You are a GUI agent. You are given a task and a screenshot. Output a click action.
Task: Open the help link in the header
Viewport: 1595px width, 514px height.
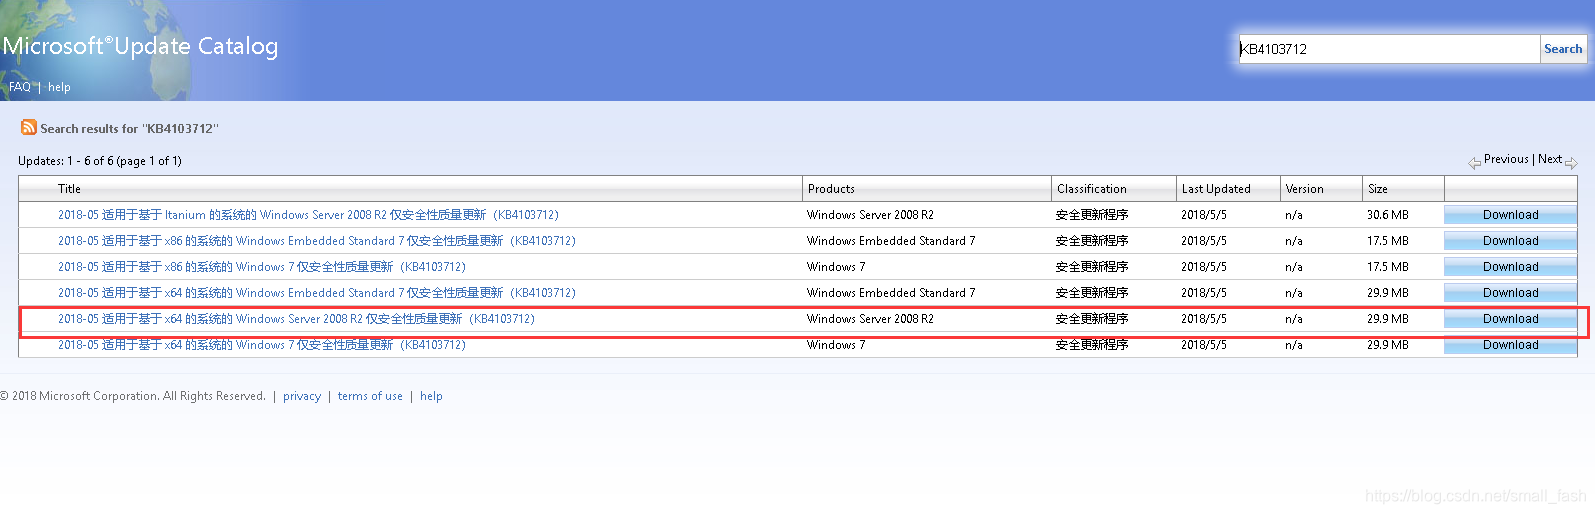click(x=59, y=87)
